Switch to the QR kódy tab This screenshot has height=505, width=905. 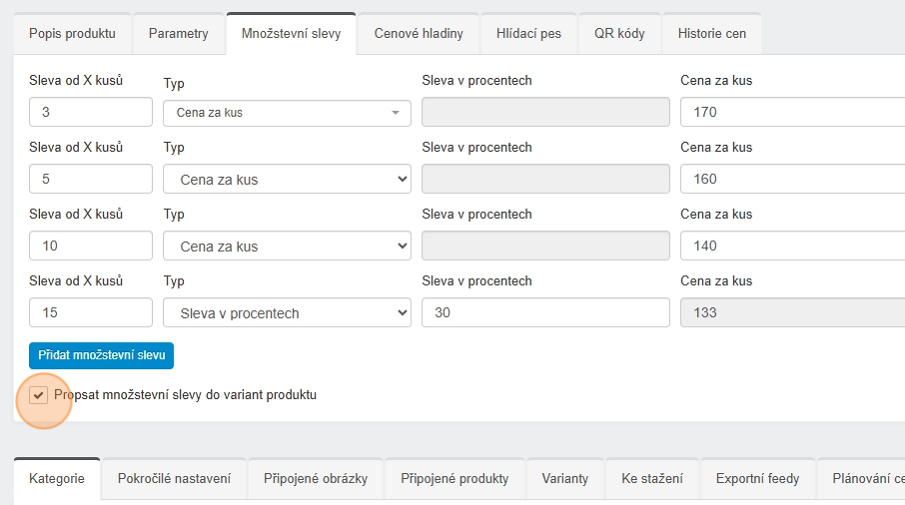point(619,34)
